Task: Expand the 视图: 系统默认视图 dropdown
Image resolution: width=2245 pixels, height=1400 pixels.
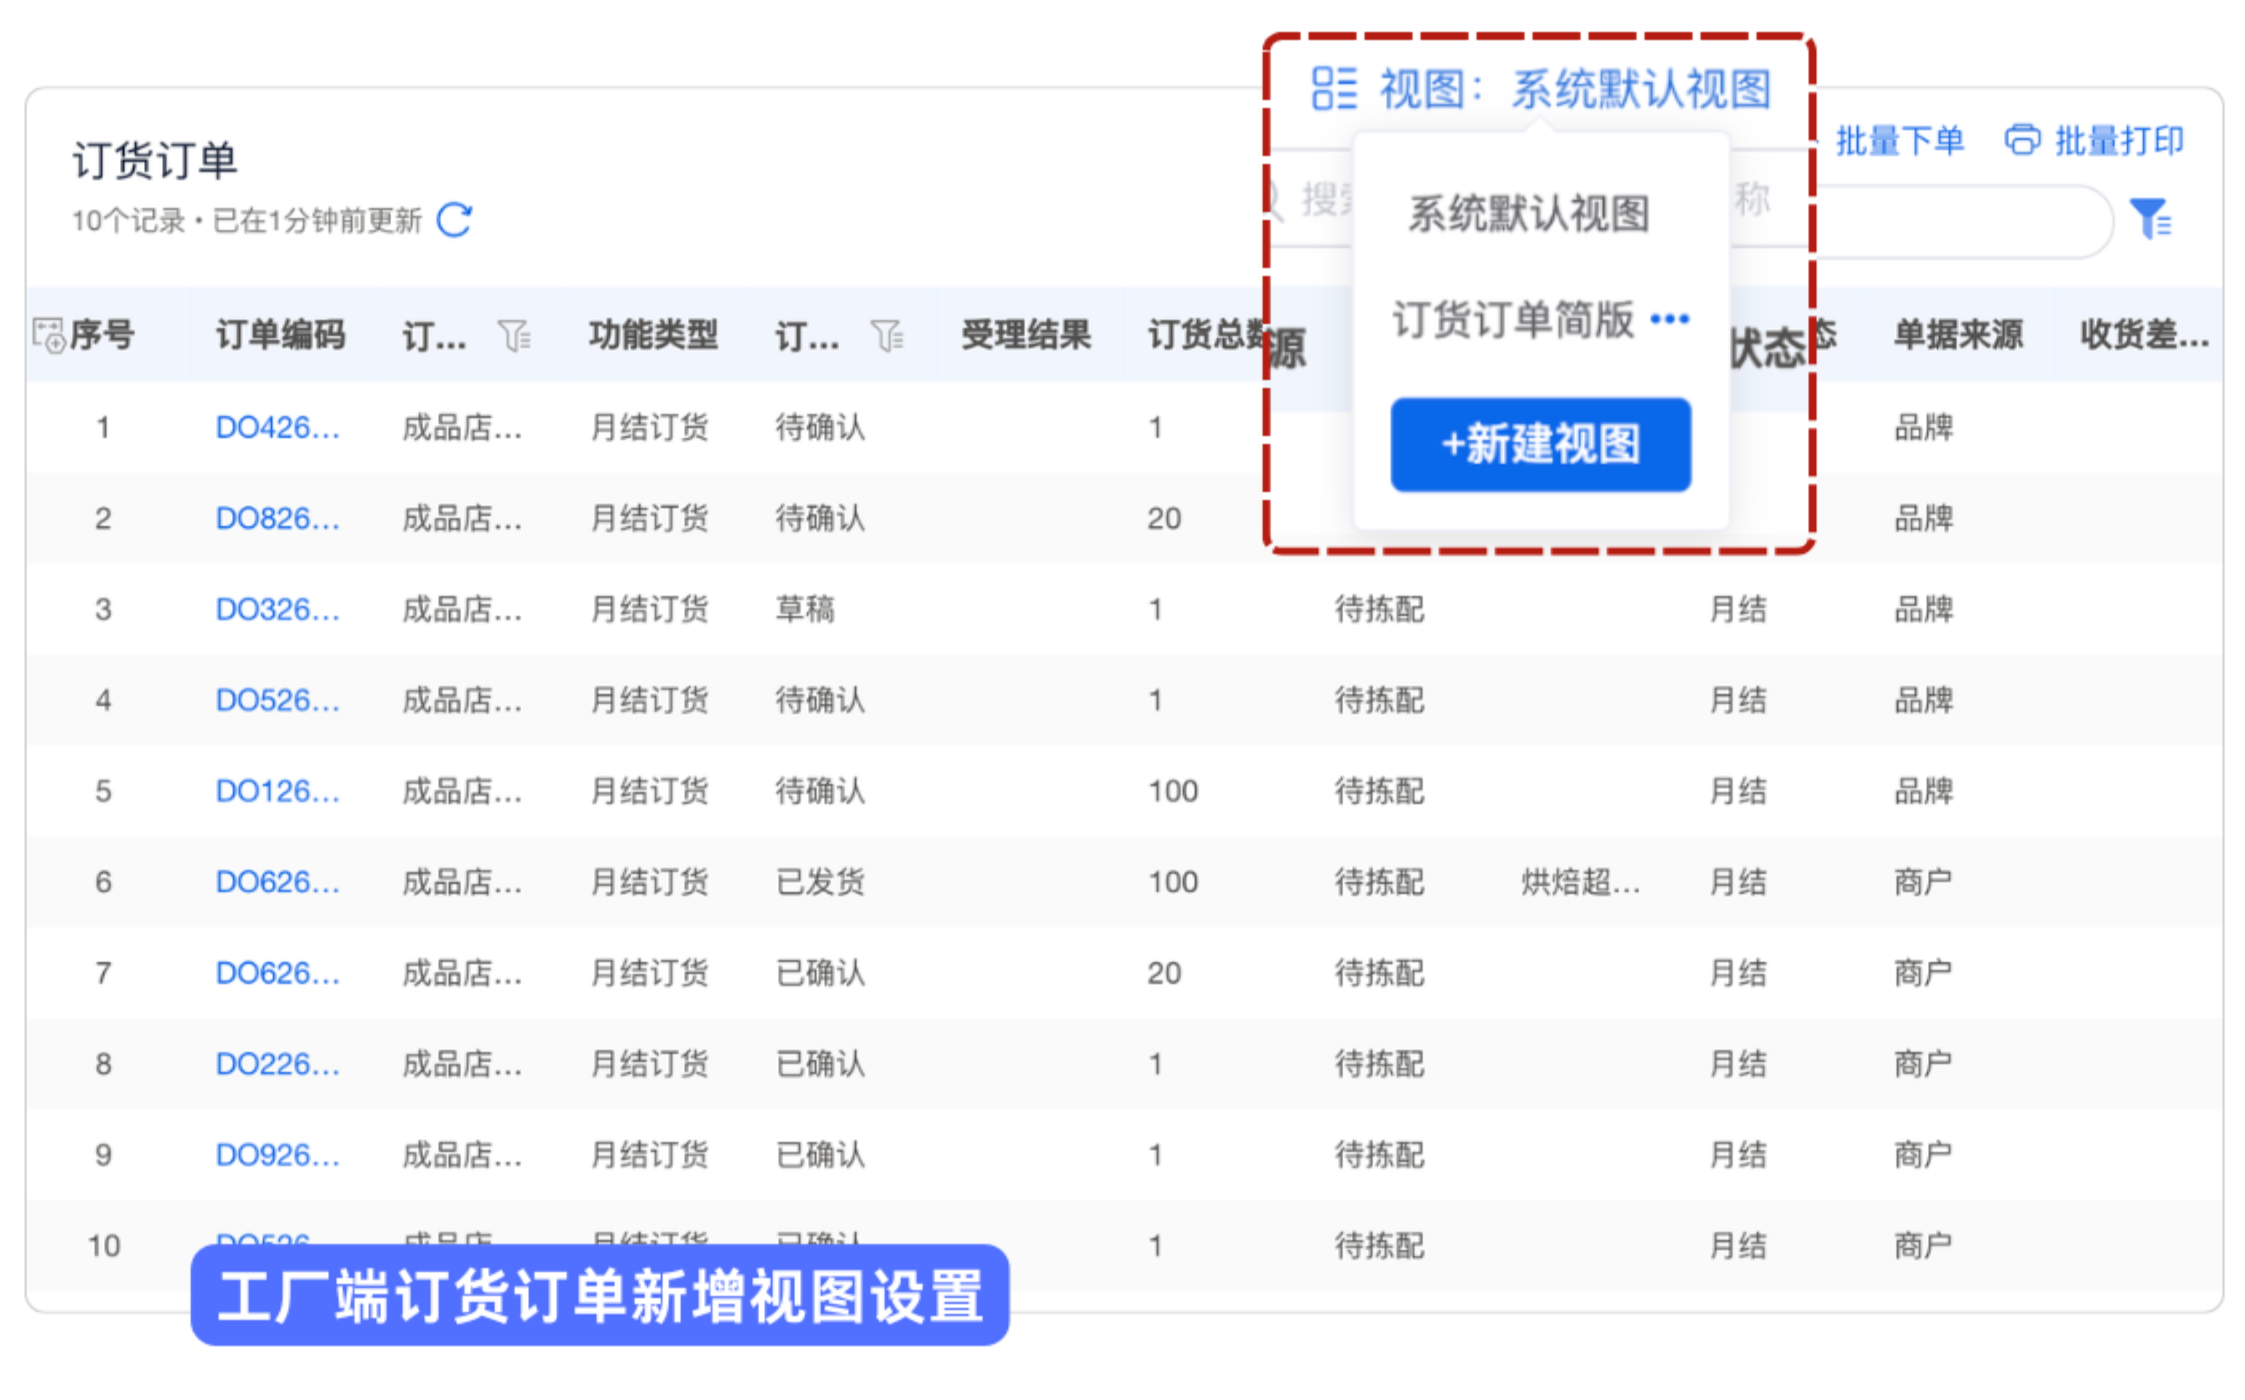Action: 1576,89
